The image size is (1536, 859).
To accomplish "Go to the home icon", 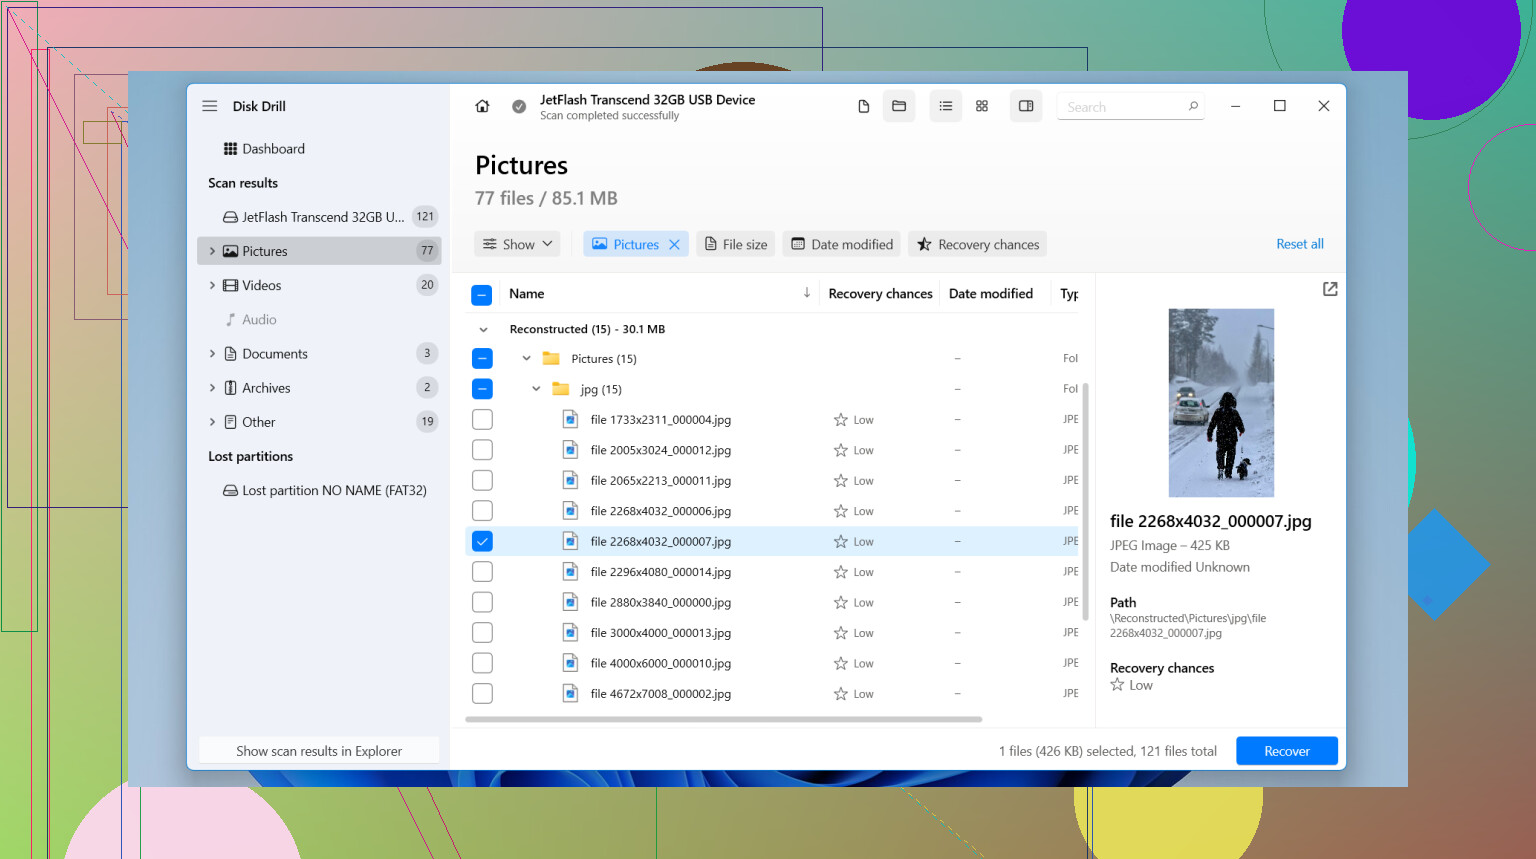I will point(482,106).
